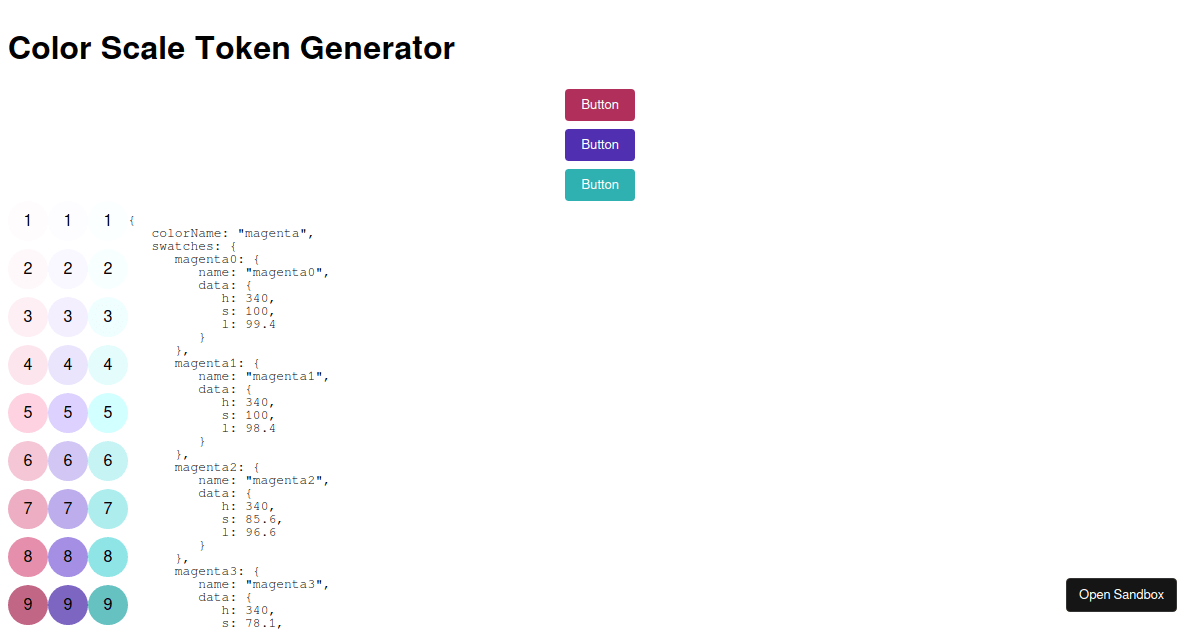Screen dimensions: 1200x630
Task: Click the magenta Button at top
Action: pyautogui.click(x=600, y=104)
